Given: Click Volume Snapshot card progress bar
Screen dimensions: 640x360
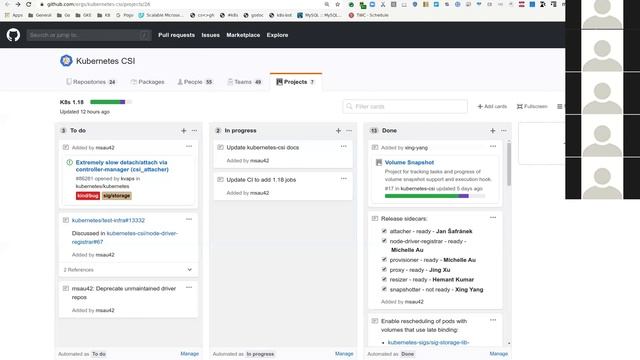Looking at the screenshot, I should (x=435, y=196).
